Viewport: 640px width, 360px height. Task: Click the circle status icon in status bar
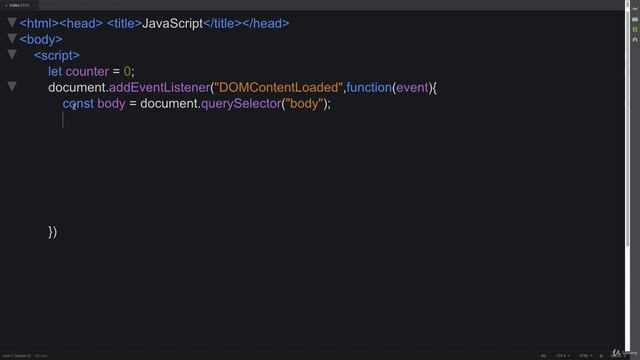coord(601,356)
